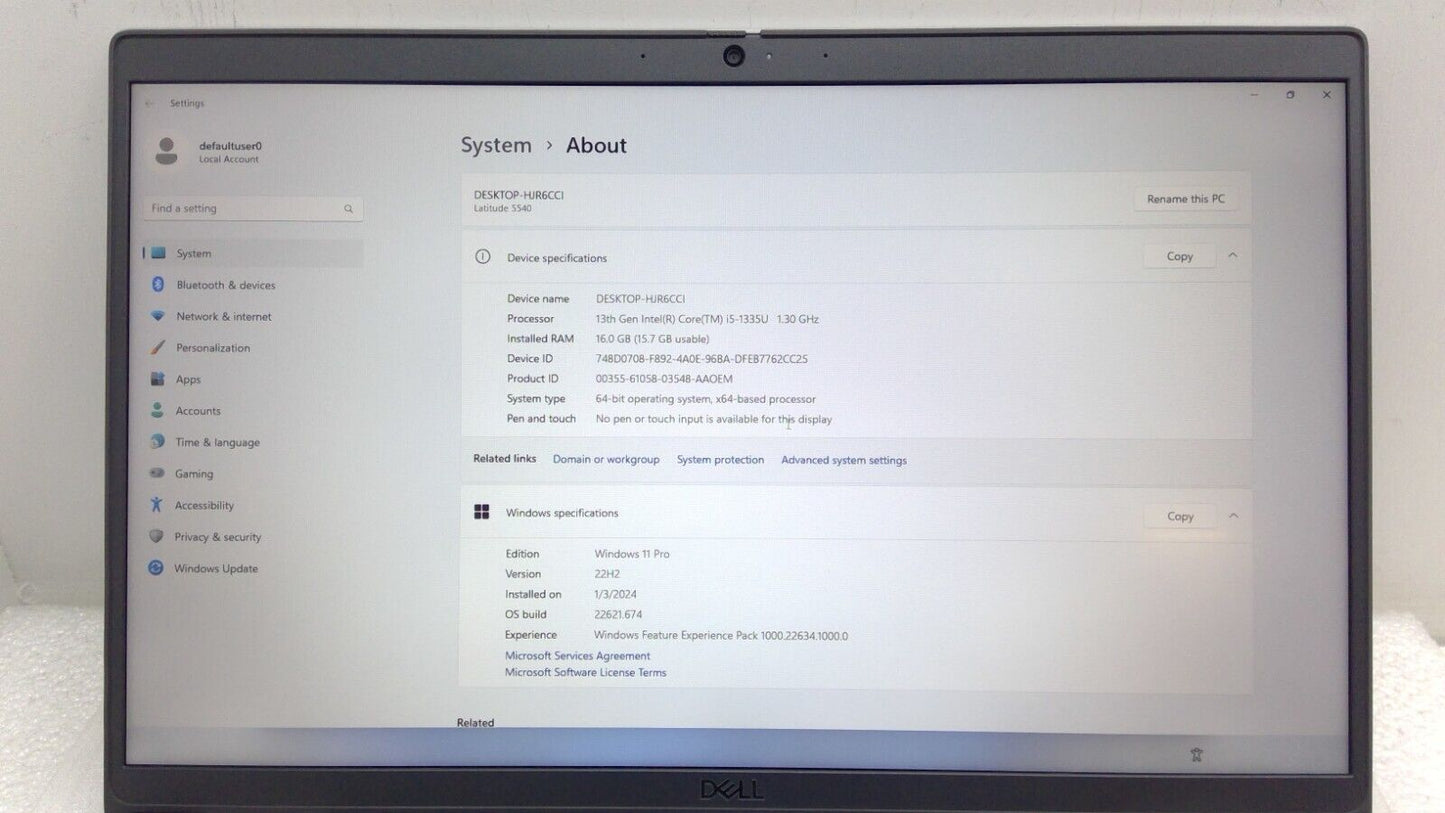Click the Installed on date 1/3/2024
This screenshot has width=1445, height=813.
coord(615,594)
